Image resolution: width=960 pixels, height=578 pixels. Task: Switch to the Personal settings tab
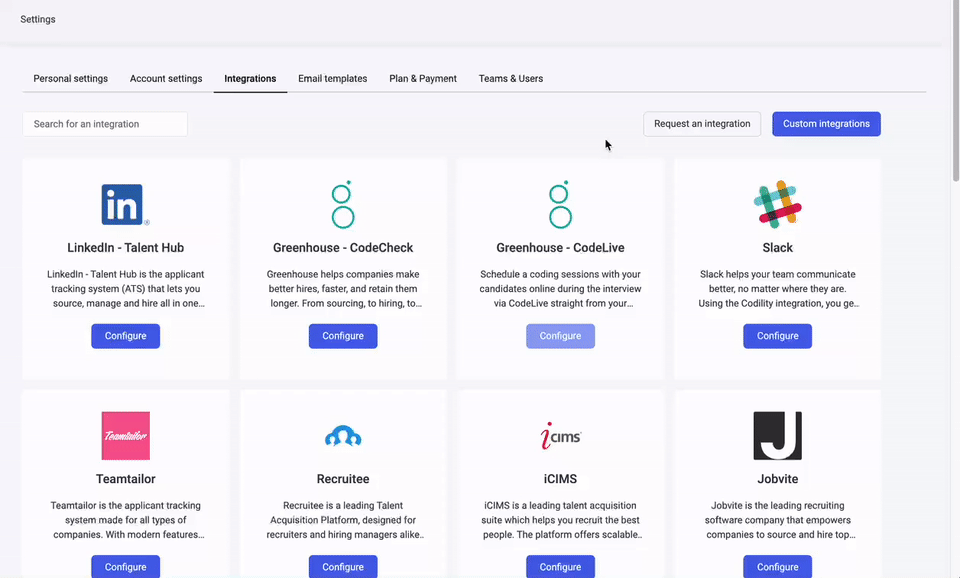click(70, 78)
